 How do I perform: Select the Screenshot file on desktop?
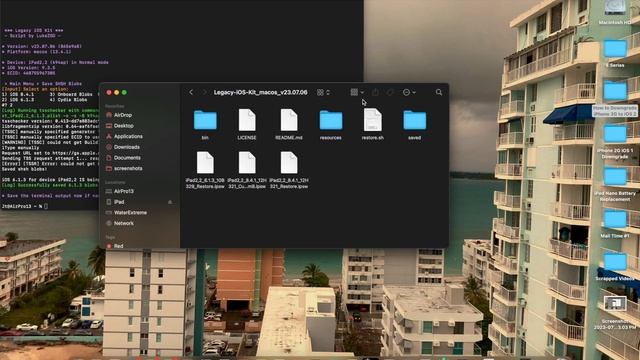pos(615,304)
